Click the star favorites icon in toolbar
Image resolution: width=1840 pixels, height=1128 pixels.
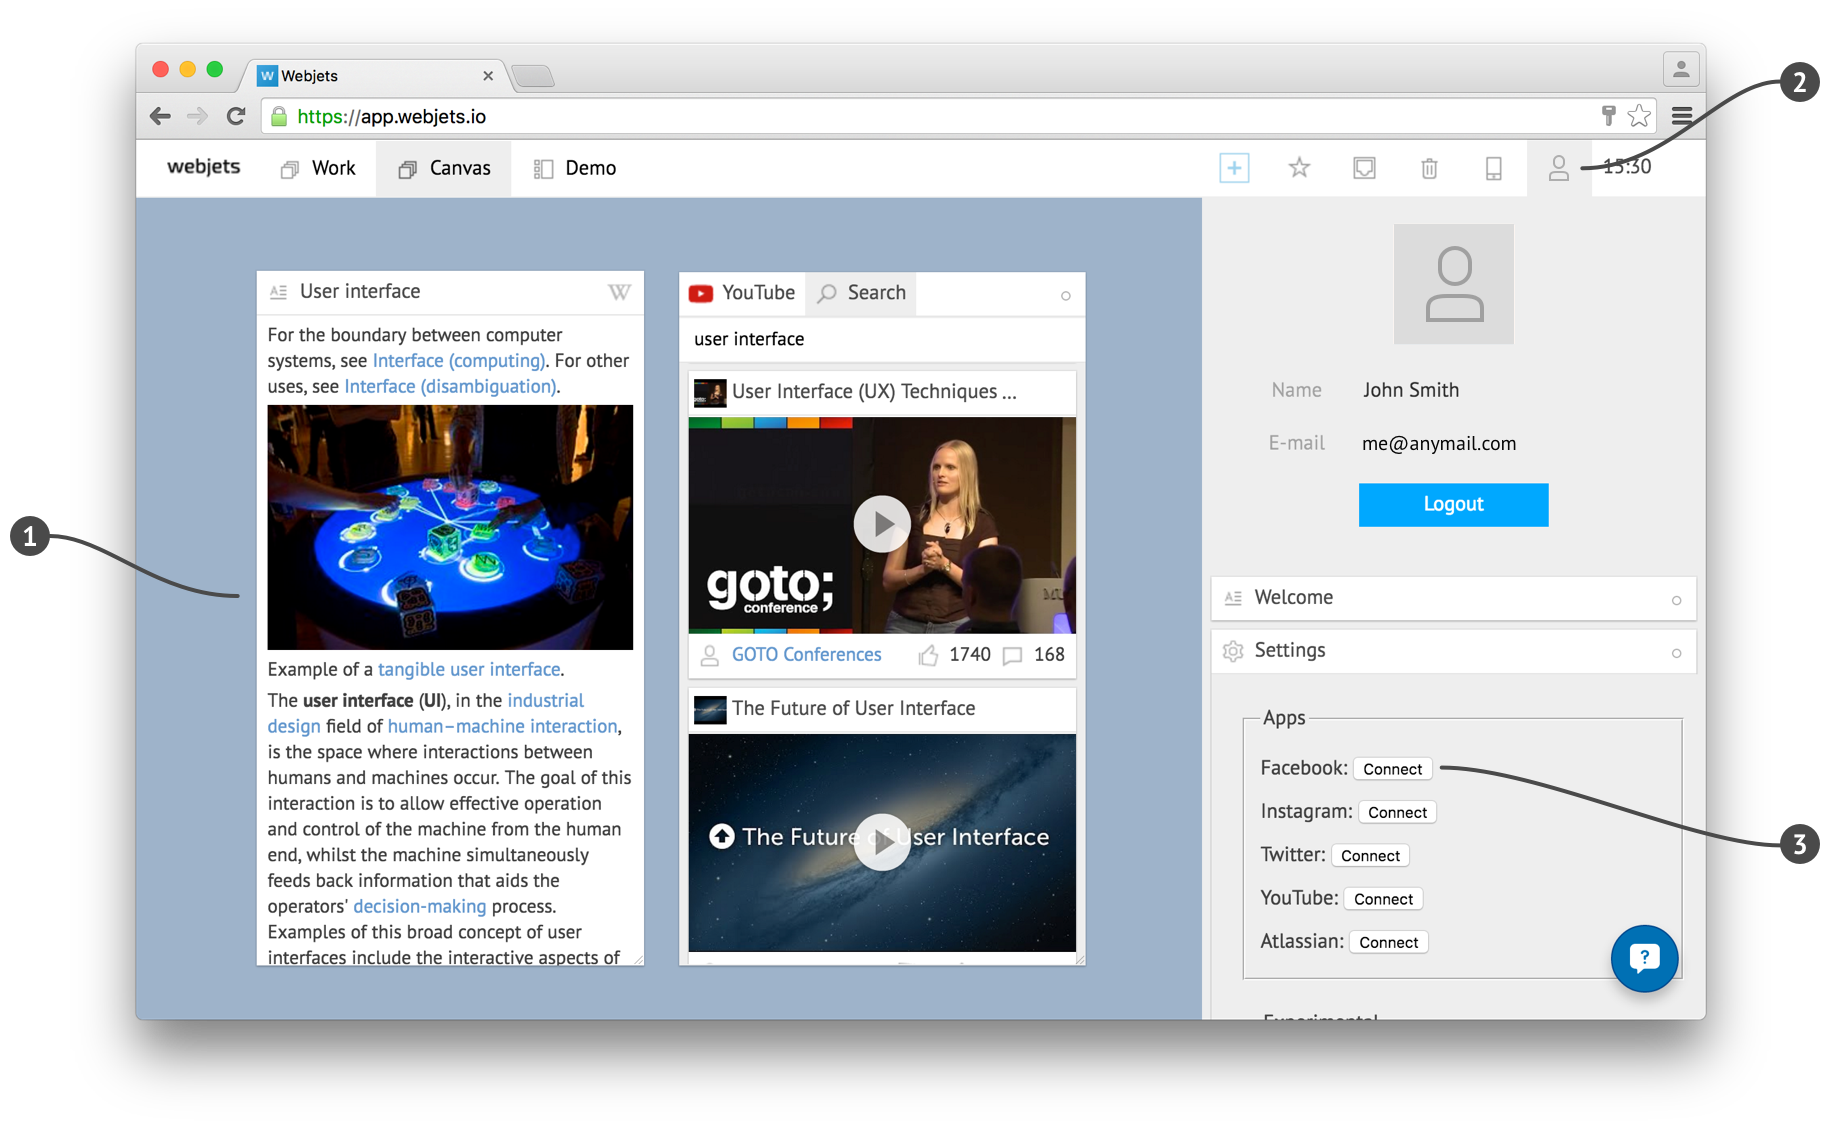[x=1299, y=168]
